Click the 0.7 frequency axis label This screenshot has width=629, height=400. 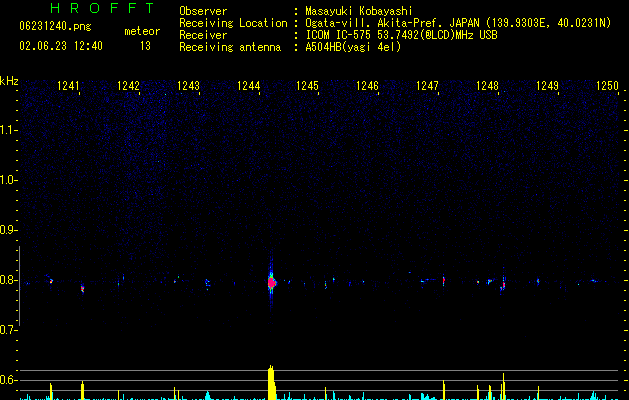(x=9, y=330)
